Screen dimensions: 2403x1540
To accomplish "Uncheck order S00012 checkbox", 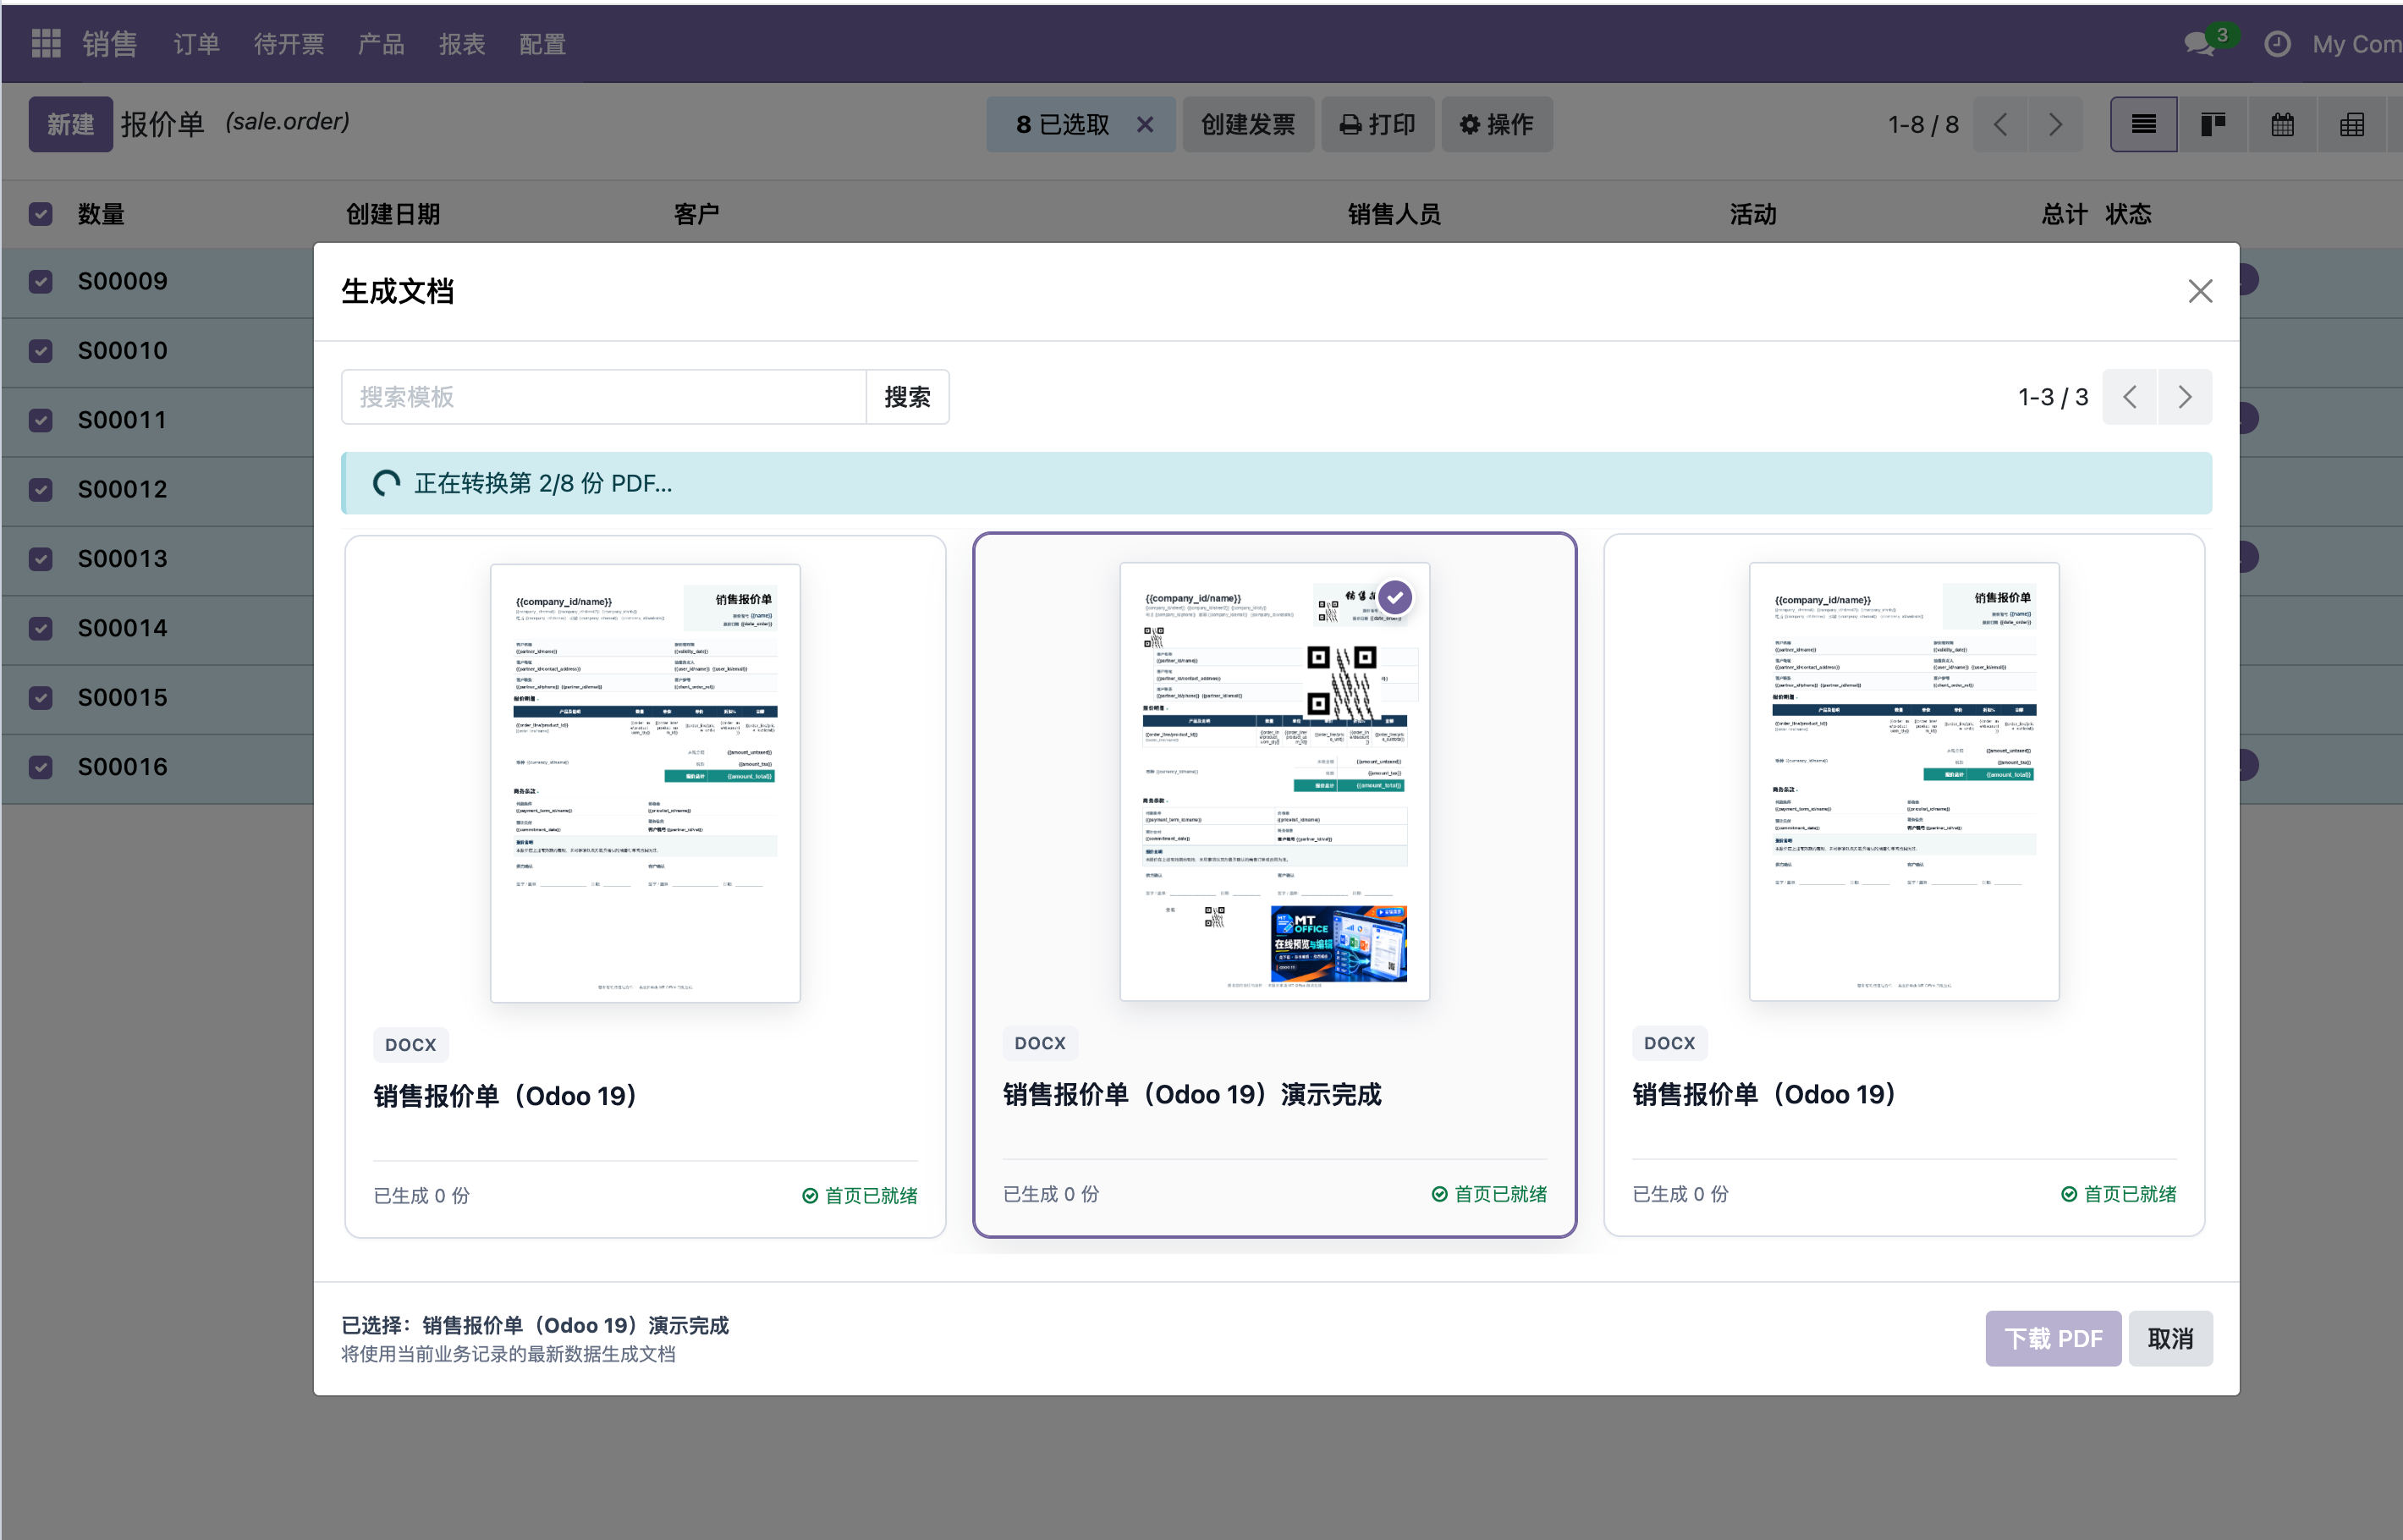I will [40, 490].
